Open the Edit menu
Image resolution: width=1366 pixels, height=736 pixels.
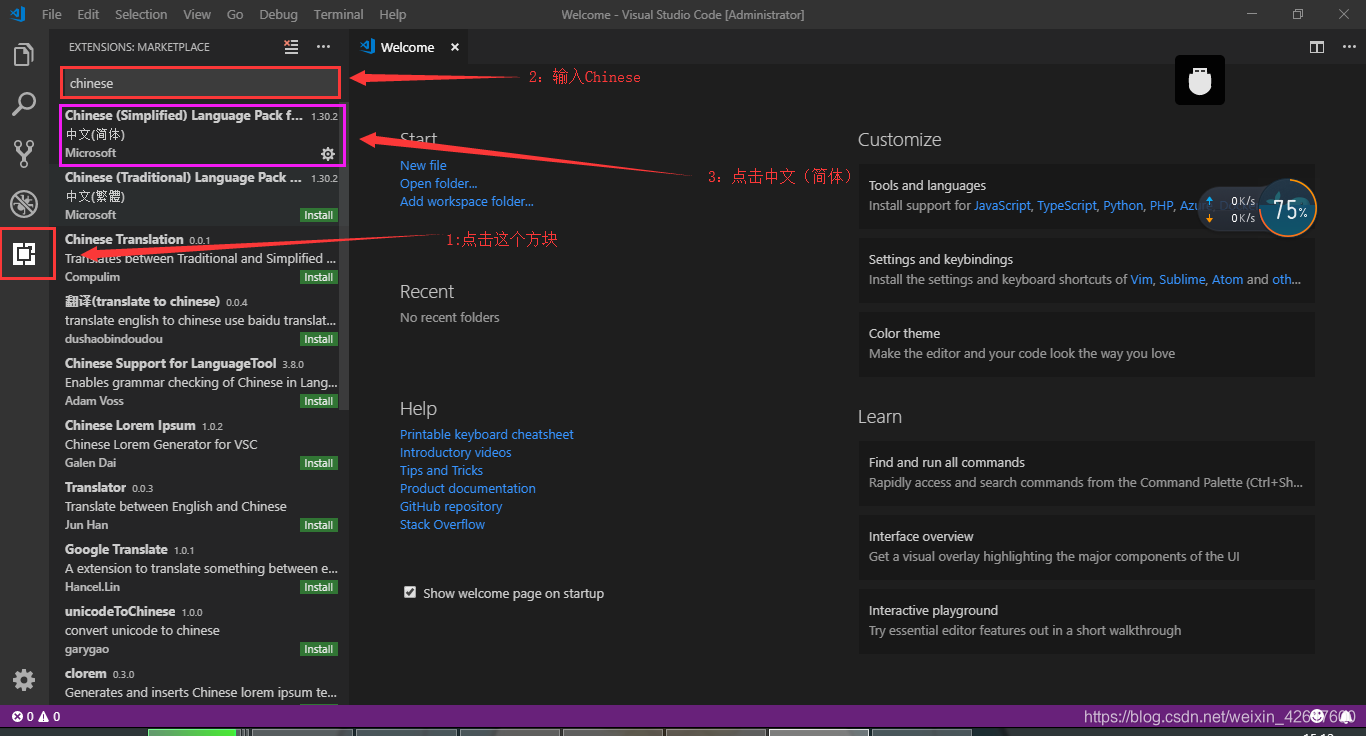[88, 14]
